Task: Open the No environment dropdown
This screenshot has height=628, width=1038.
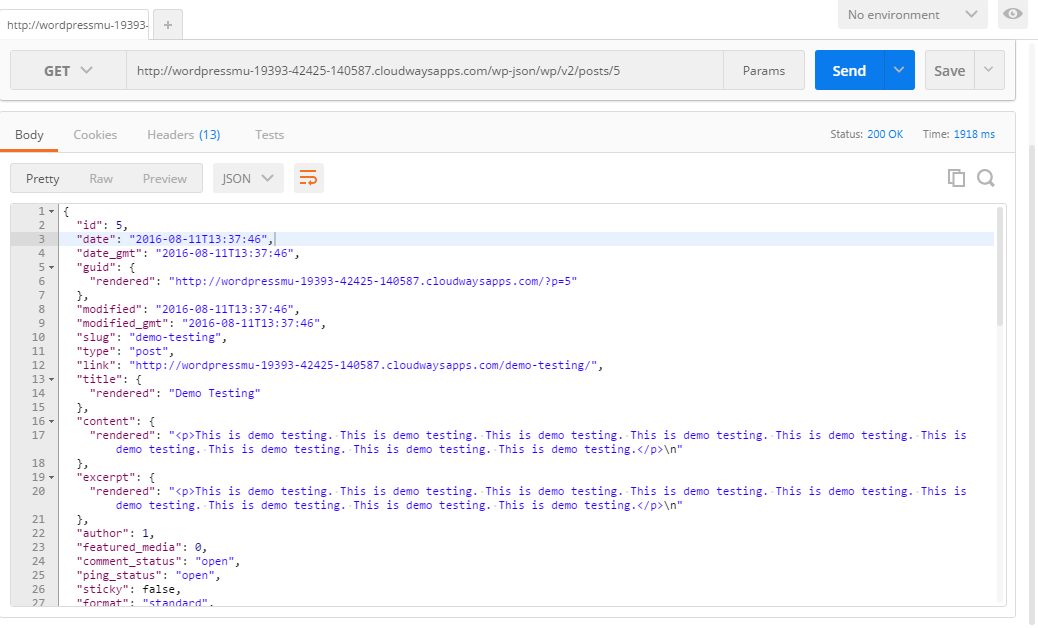Action: (x=912, y=15)
